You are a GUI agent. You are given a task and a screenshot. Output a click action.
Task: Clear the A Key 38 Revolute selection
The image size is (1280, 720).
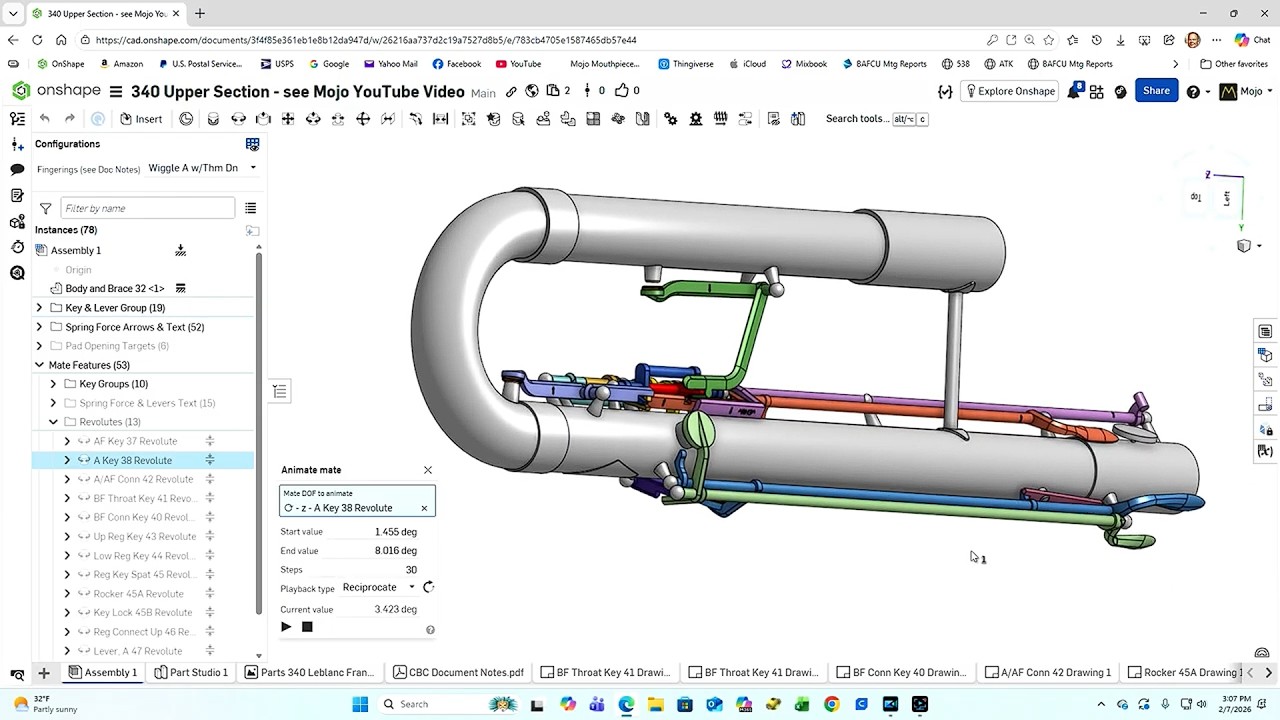pos(424,508)
